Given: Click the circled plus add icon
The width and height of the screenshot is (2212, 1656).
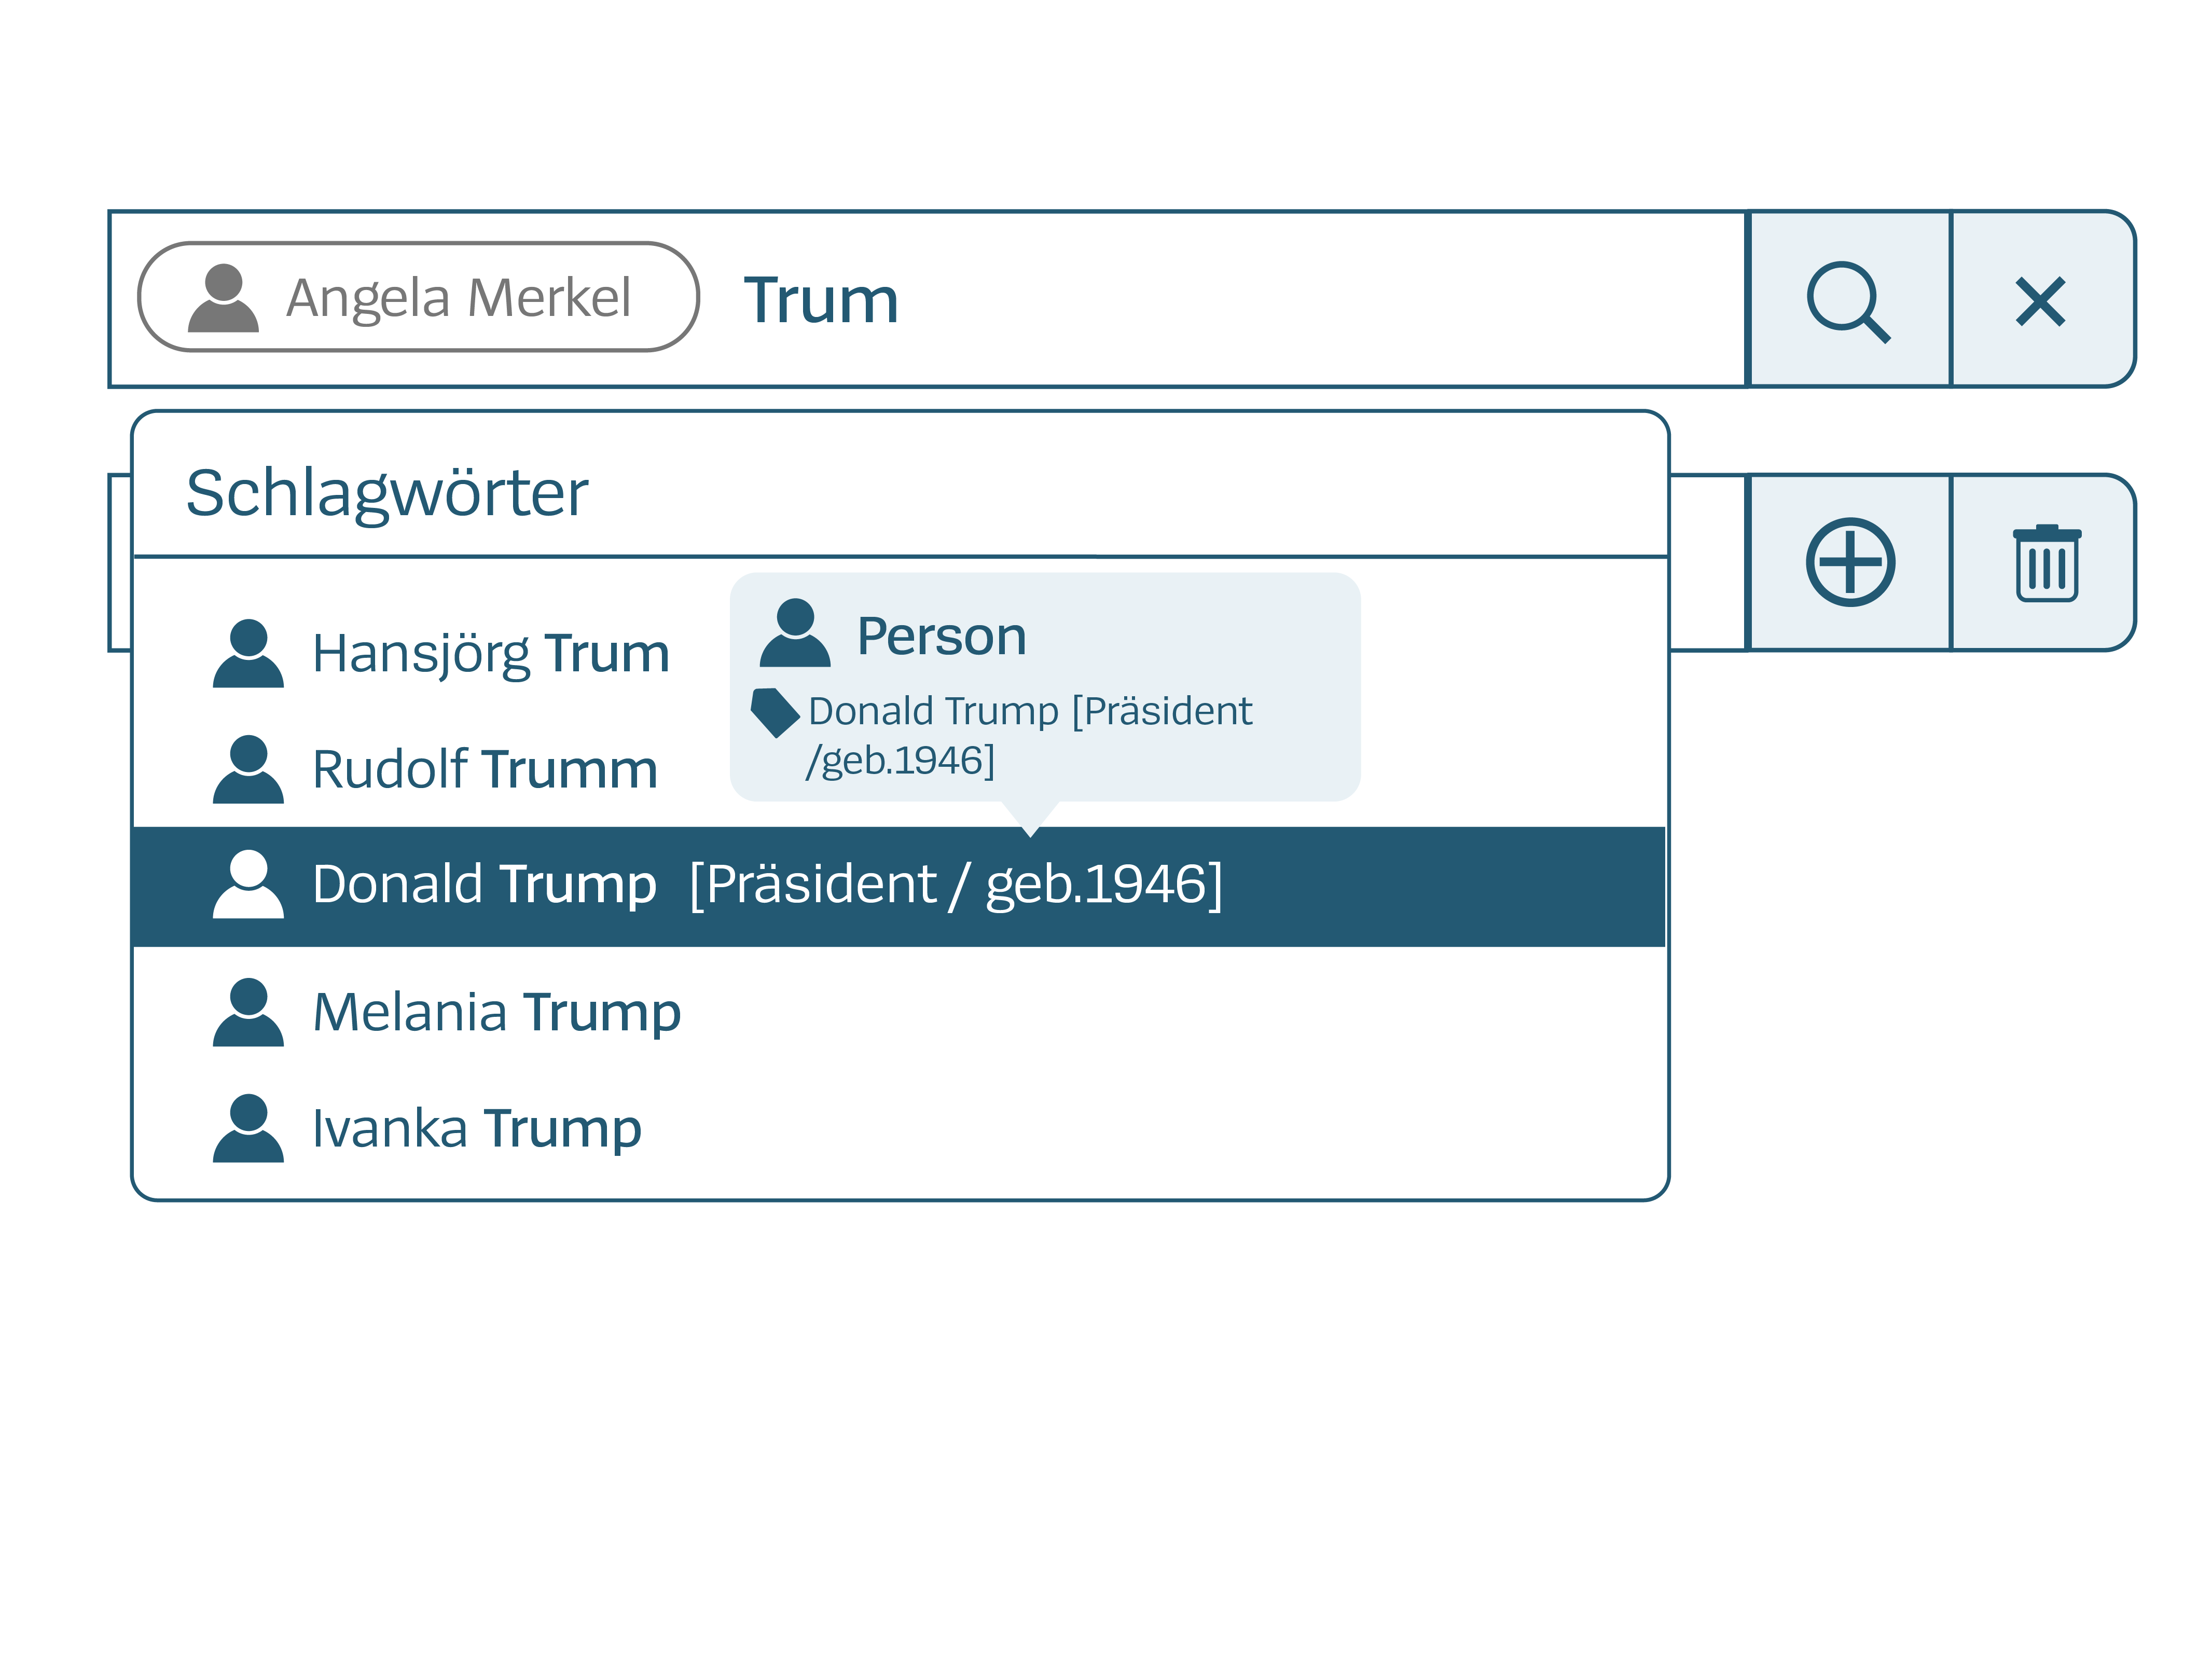Looking at the screenshot, I should (x=1850, y=562).
